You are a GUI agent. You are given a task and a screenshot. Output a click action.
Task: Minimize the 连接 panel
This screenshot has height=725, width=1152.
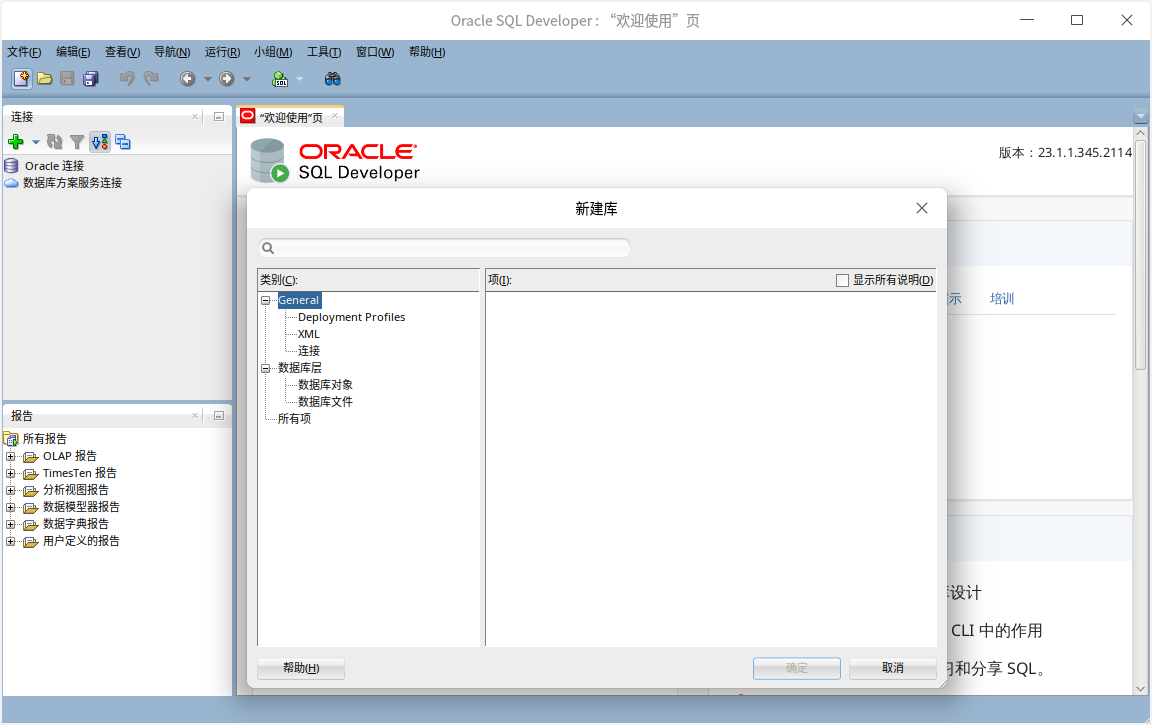pos(219,117)
